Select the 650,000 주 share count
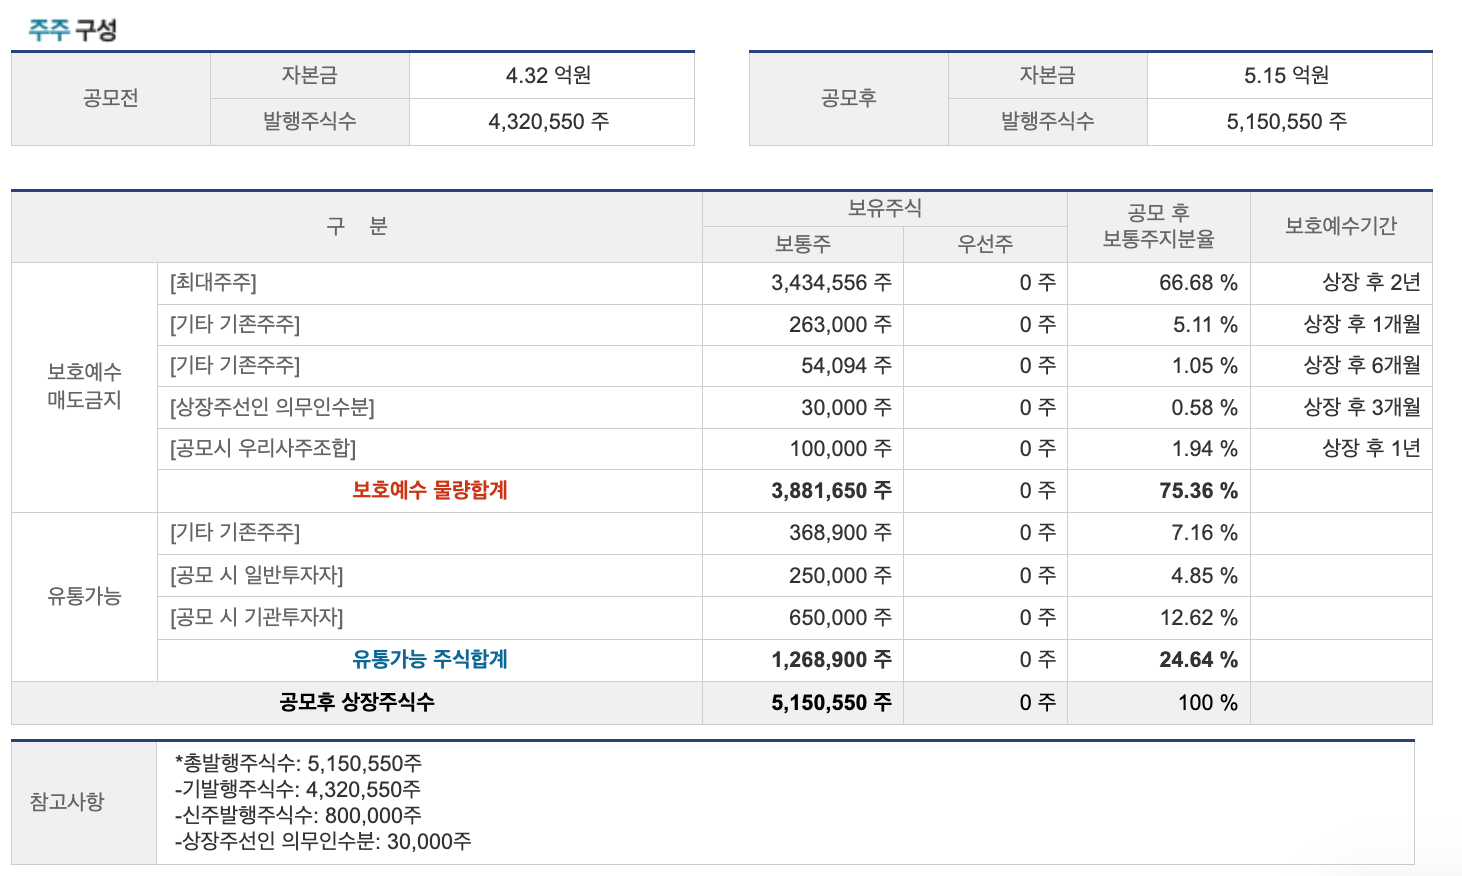Screen dimensions: 1462x876 tap(840, 618)
